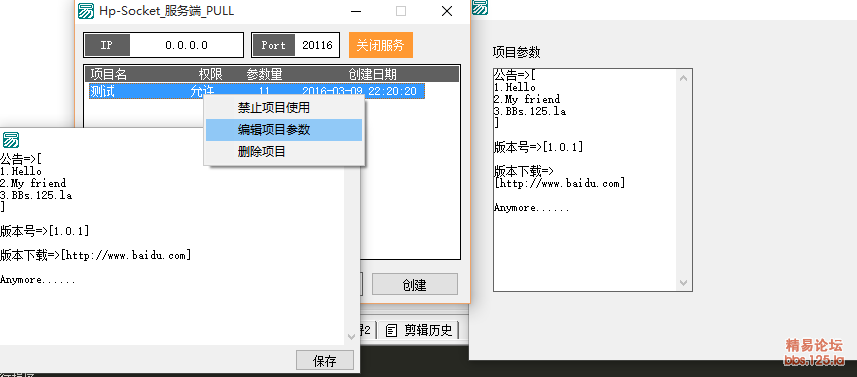Image resolution: width=857 pixels, height=377 pixels.
Task: Click the 权限 column header
Action: [x=210, y=74]
